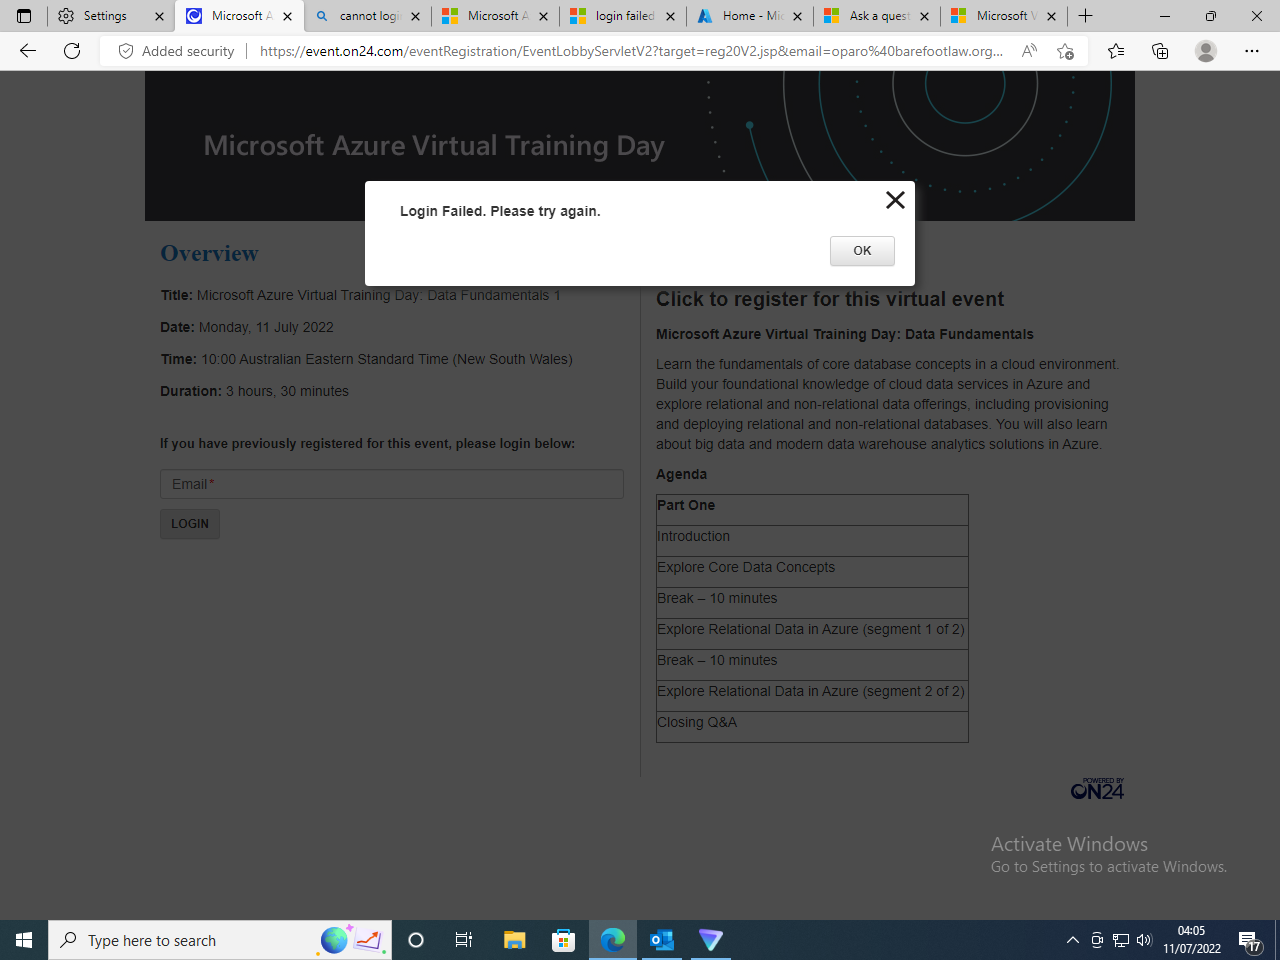1280x960 pixels.
Task: Refresh the current page
Action: coord(72,51)
